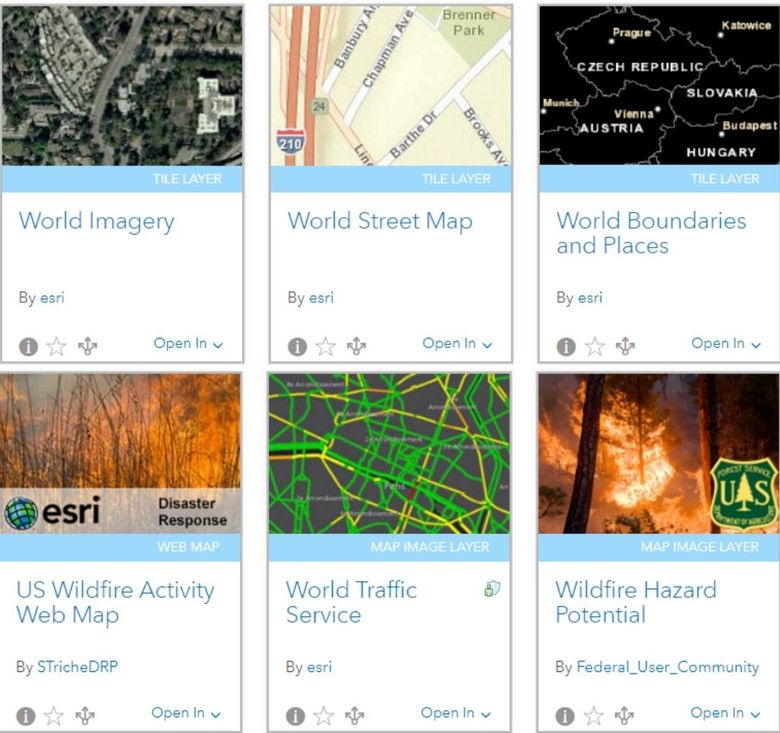Share the World Imagery item icon
Screen dimensions: 780x733
pyautogui.click(x=88, y=346)
